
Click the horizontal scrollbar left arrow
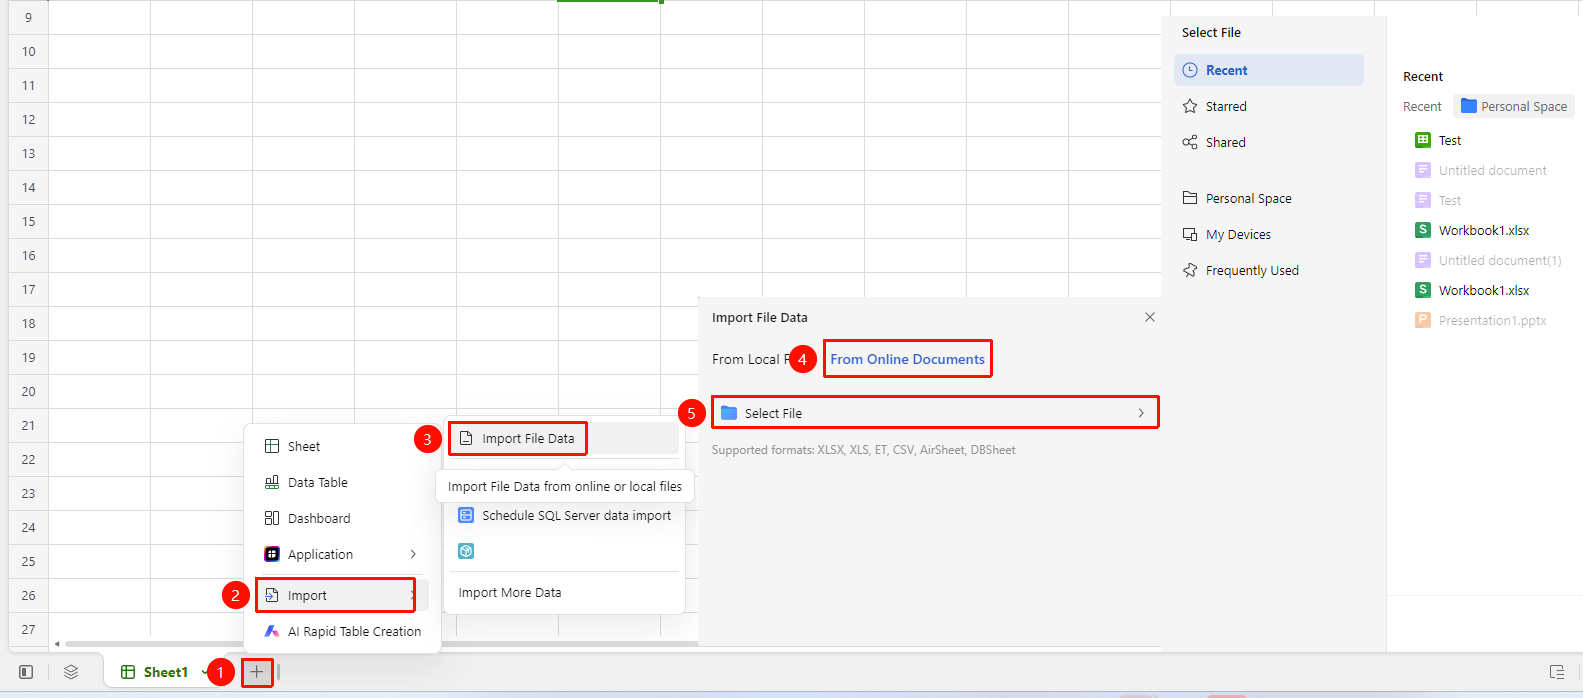coord(57,644)
